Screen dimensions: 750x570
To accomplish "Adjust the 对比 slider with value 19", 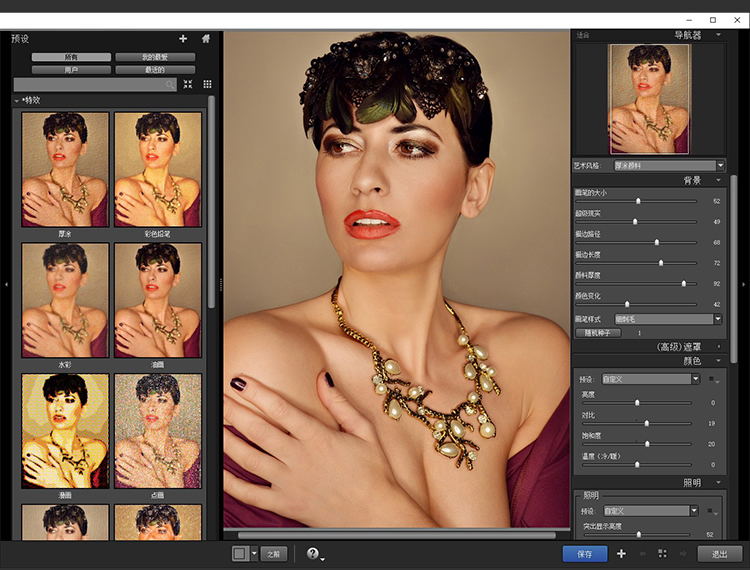I will point(647,423).
